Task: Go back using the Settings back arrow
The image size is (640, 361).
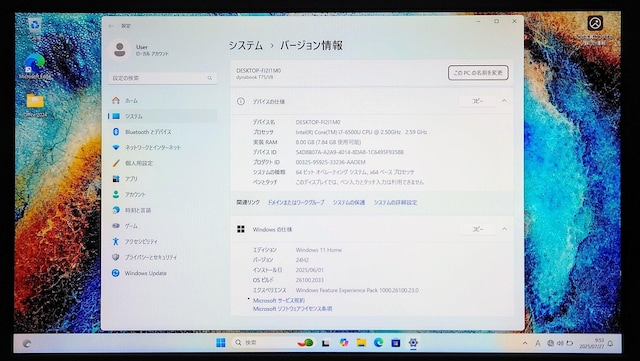Action: pos(111,26)
